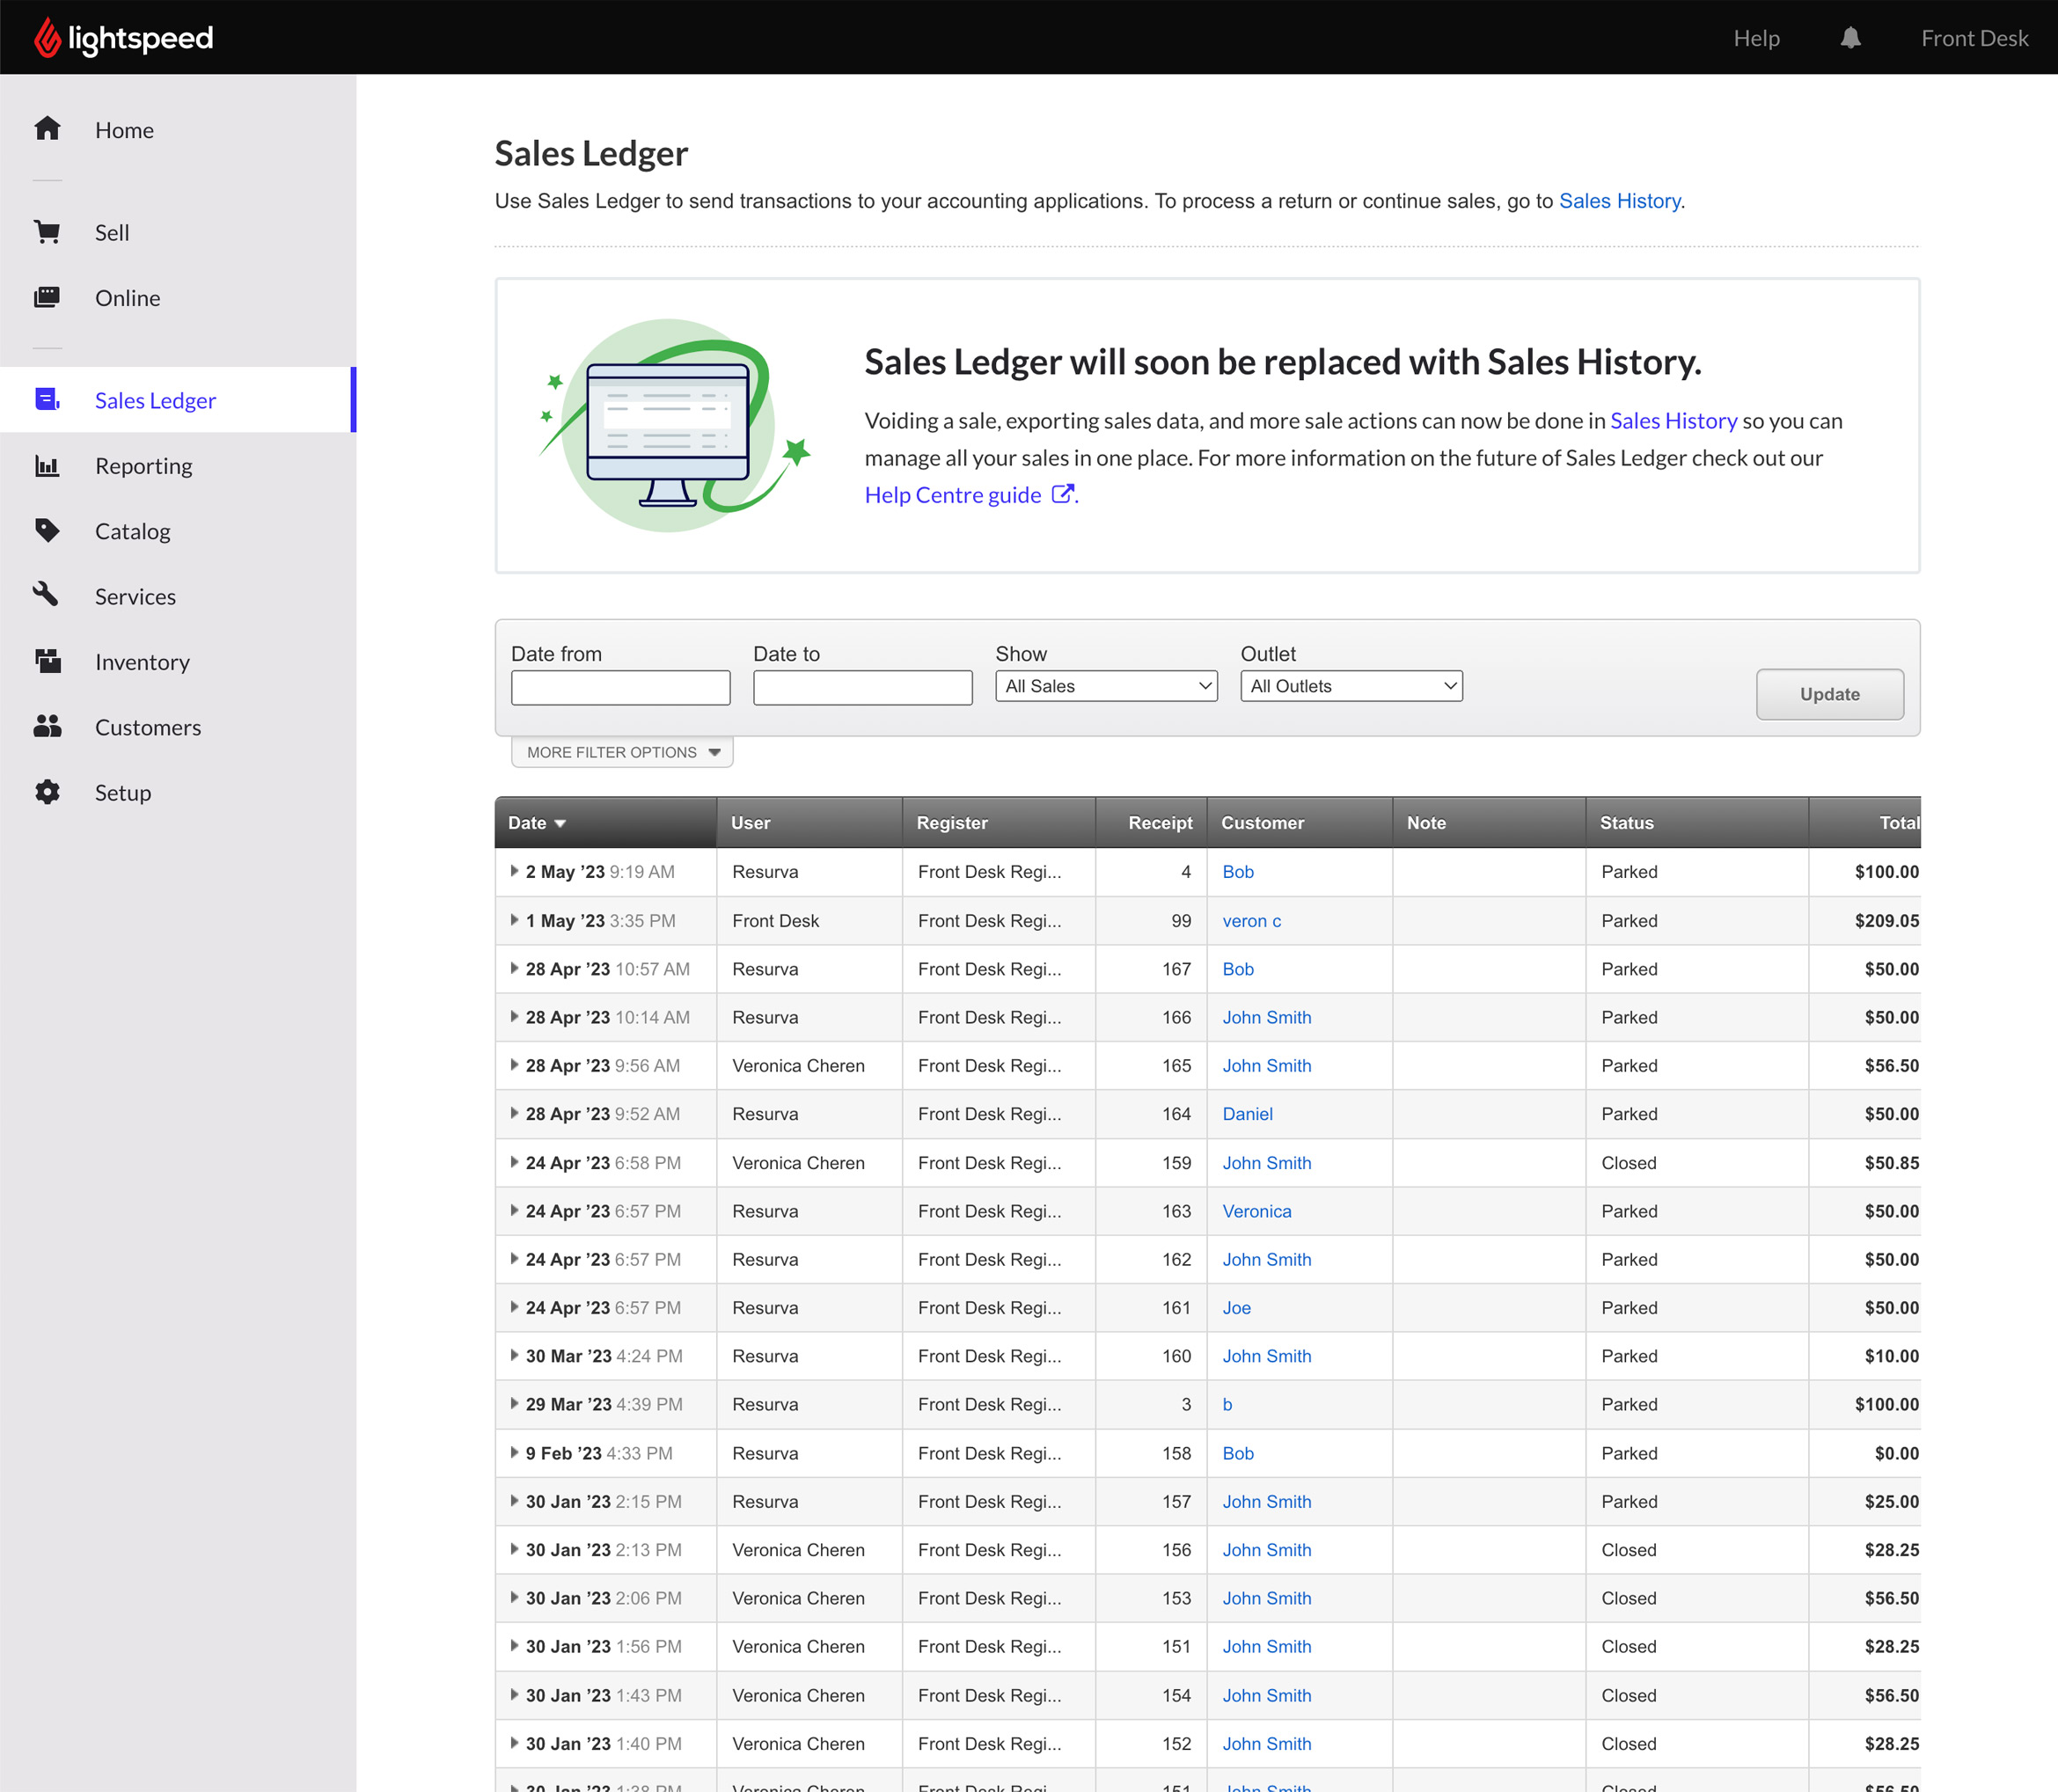Click the Customers people icon
This screenshot has height=1792, width=2058.
[x=47, y=727]
